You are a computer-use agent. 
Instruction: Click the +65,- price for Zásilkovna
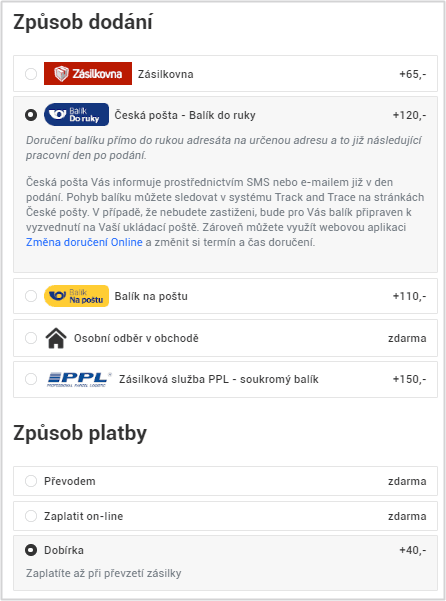point(413,74)
